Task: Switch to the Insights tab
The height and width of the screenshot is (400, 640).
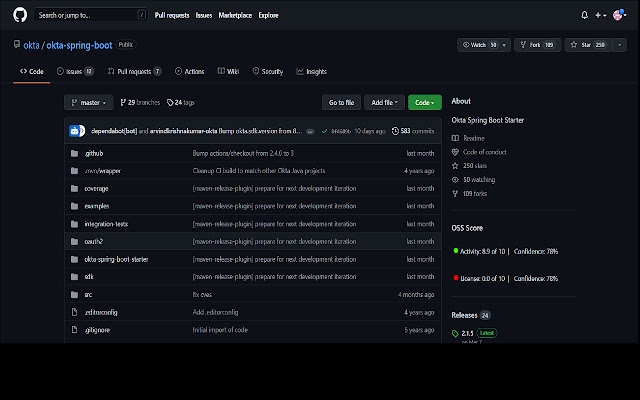Action: [311, 71]
